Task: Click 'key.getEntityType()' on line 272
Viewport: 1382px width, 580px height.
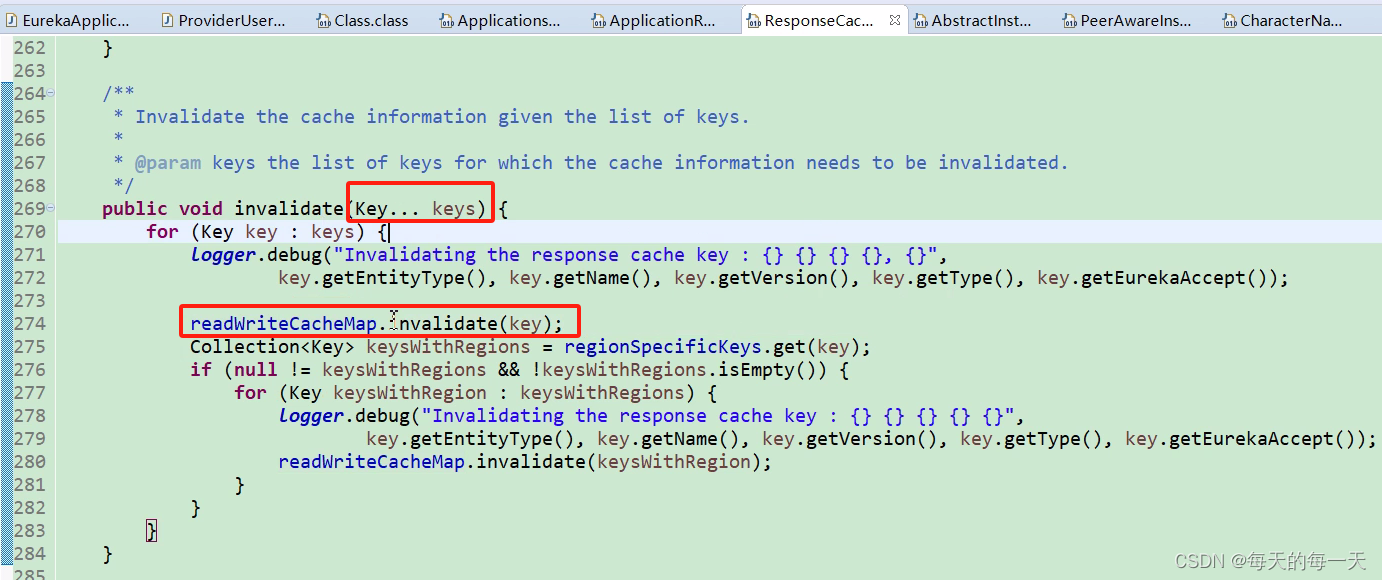Action: point(383,277)
